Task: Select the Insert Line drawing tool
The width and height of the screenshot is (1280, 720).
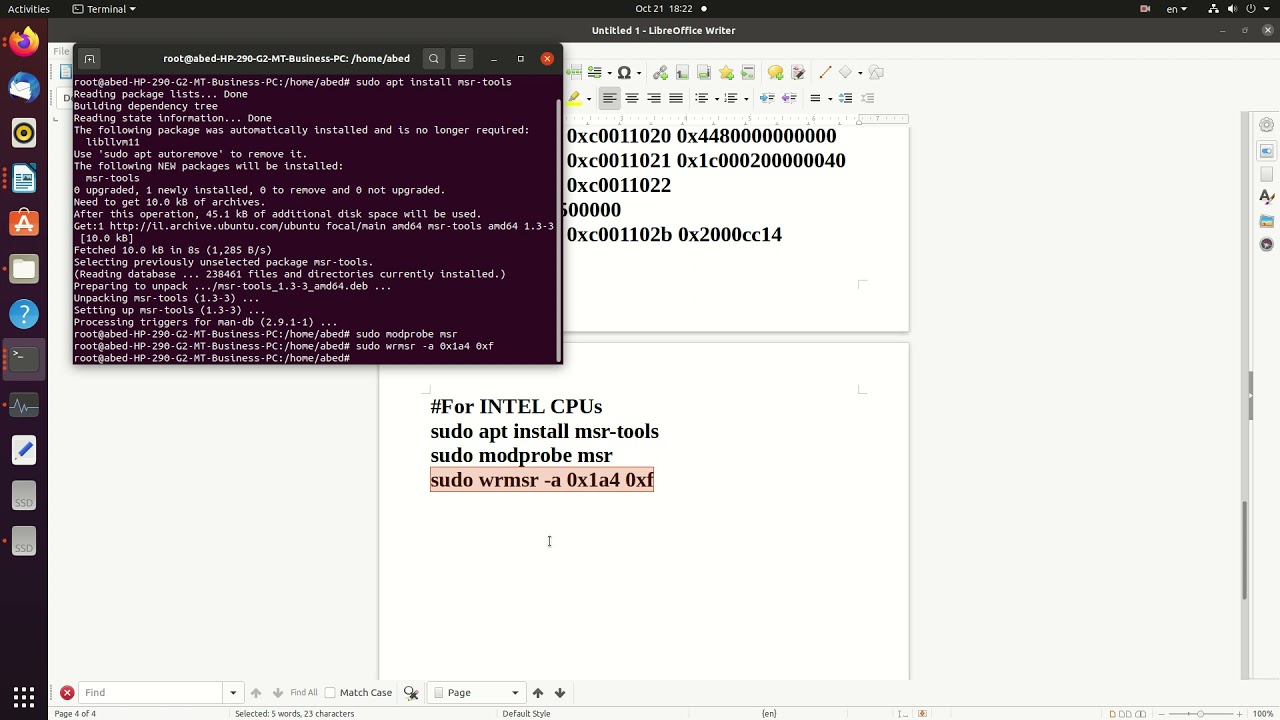Action: (x=825, y=72)
